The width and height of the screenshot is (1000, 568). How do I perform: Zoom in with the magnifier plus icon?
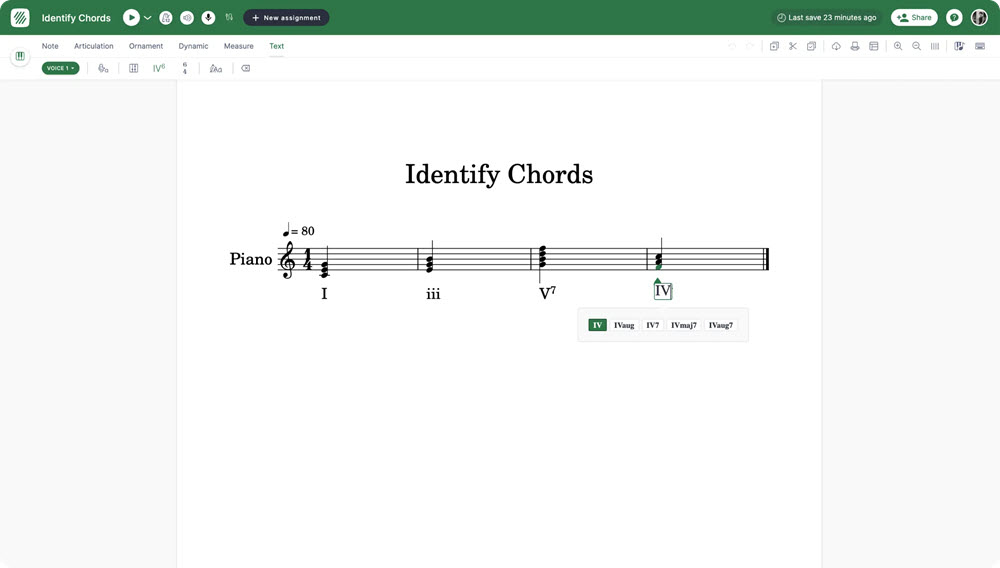(898, 46)
